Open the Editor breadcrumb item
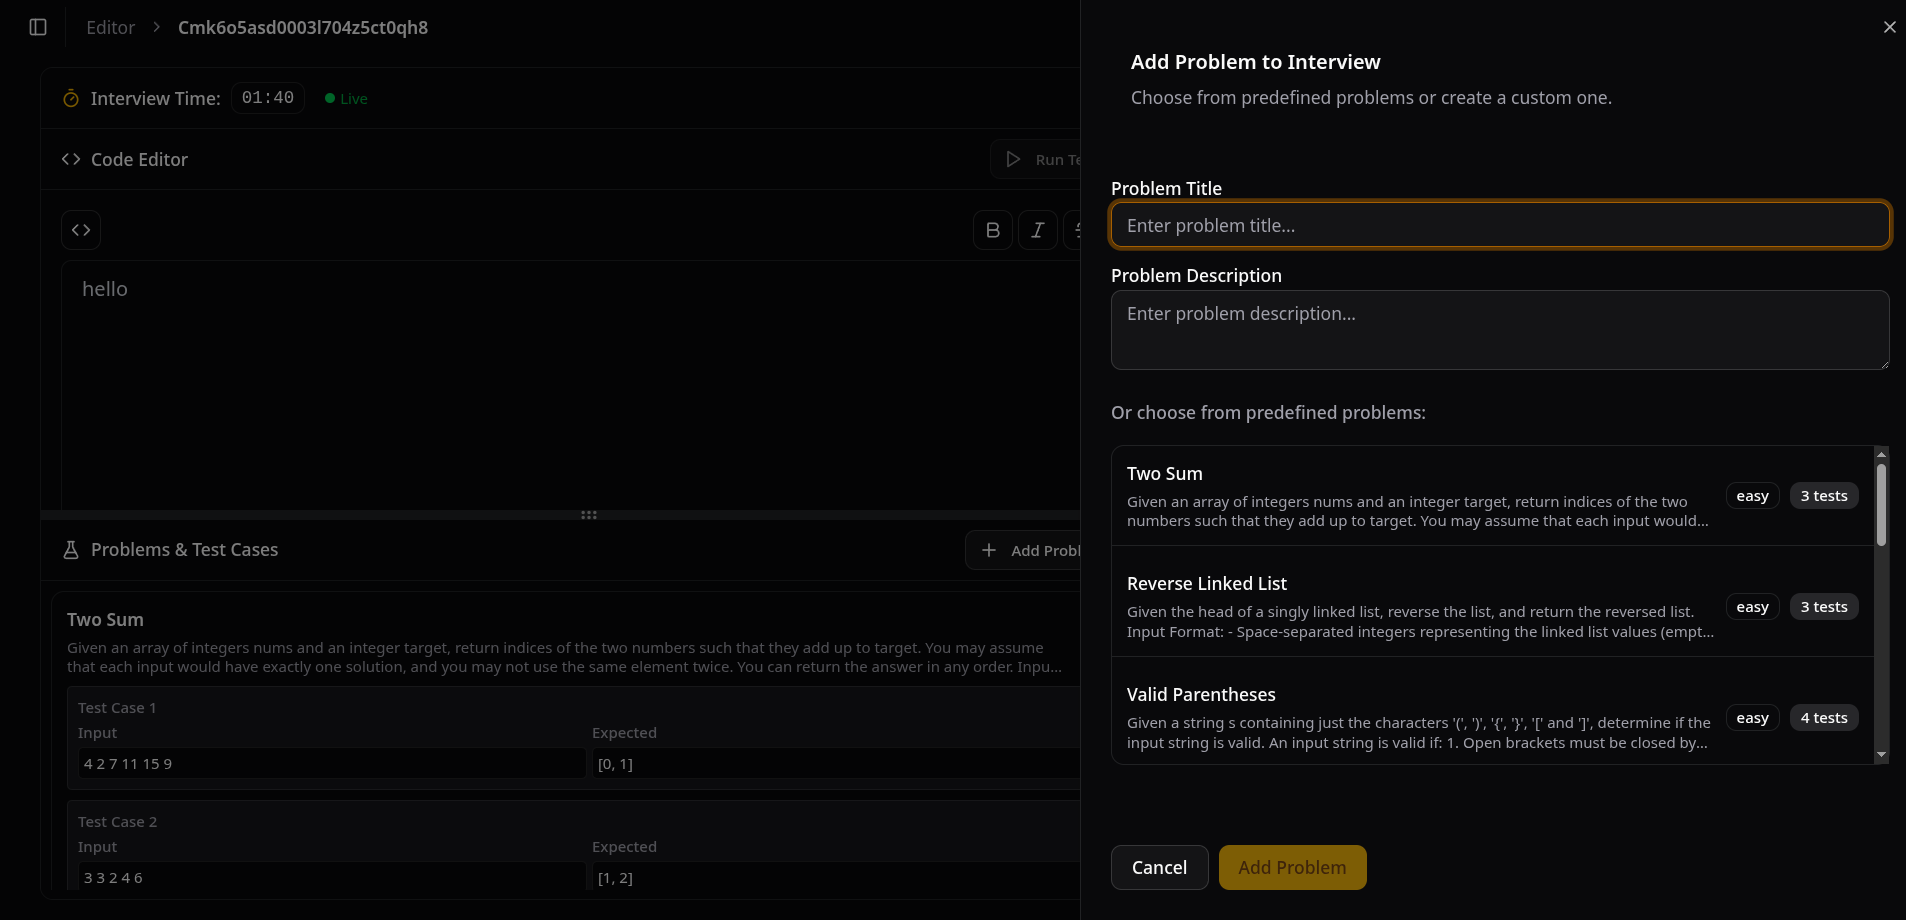 coord(110,27)
